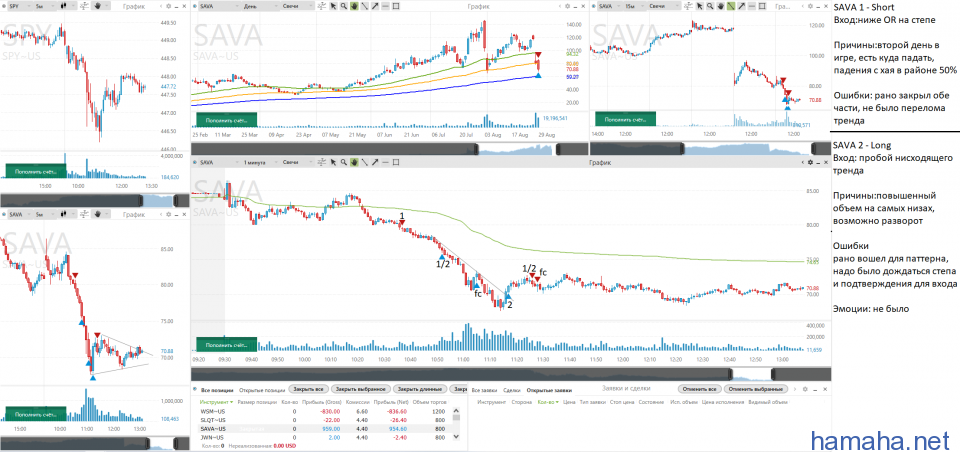Image resolution: width=960 pixels, height=452 pixels.
Task: Sort positions by the Инструмент column
Action: pyautogui.click(x=216, y=402)
